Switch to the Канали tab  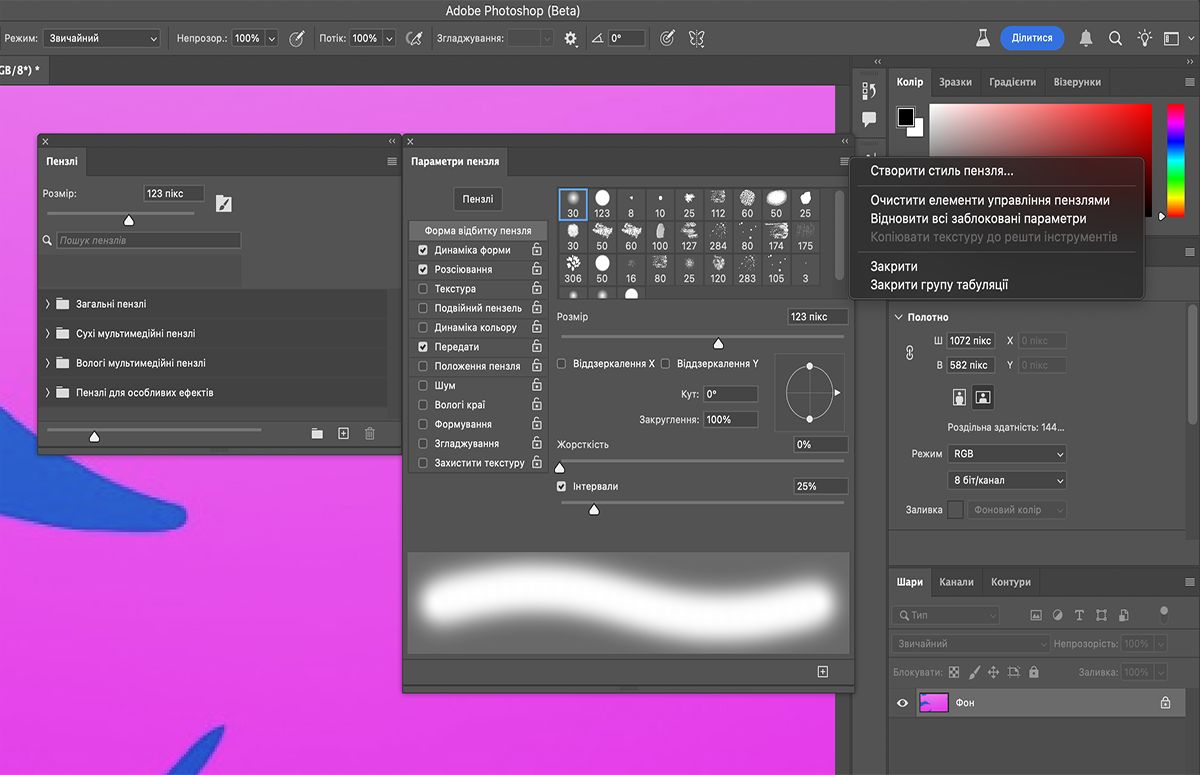coord(956,582)
